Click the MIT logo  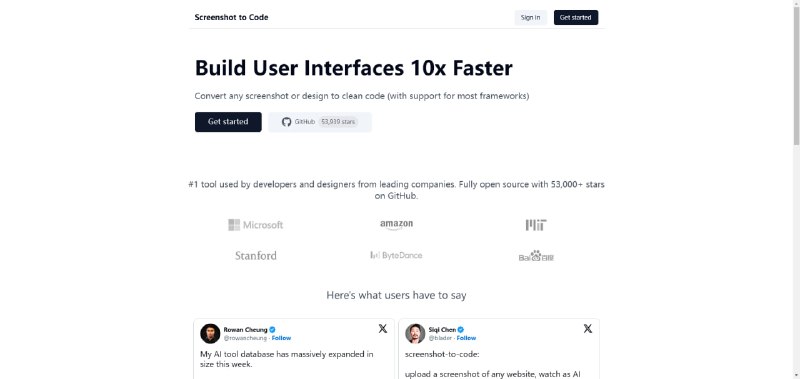pyautogui.click(x=536, y=225)
